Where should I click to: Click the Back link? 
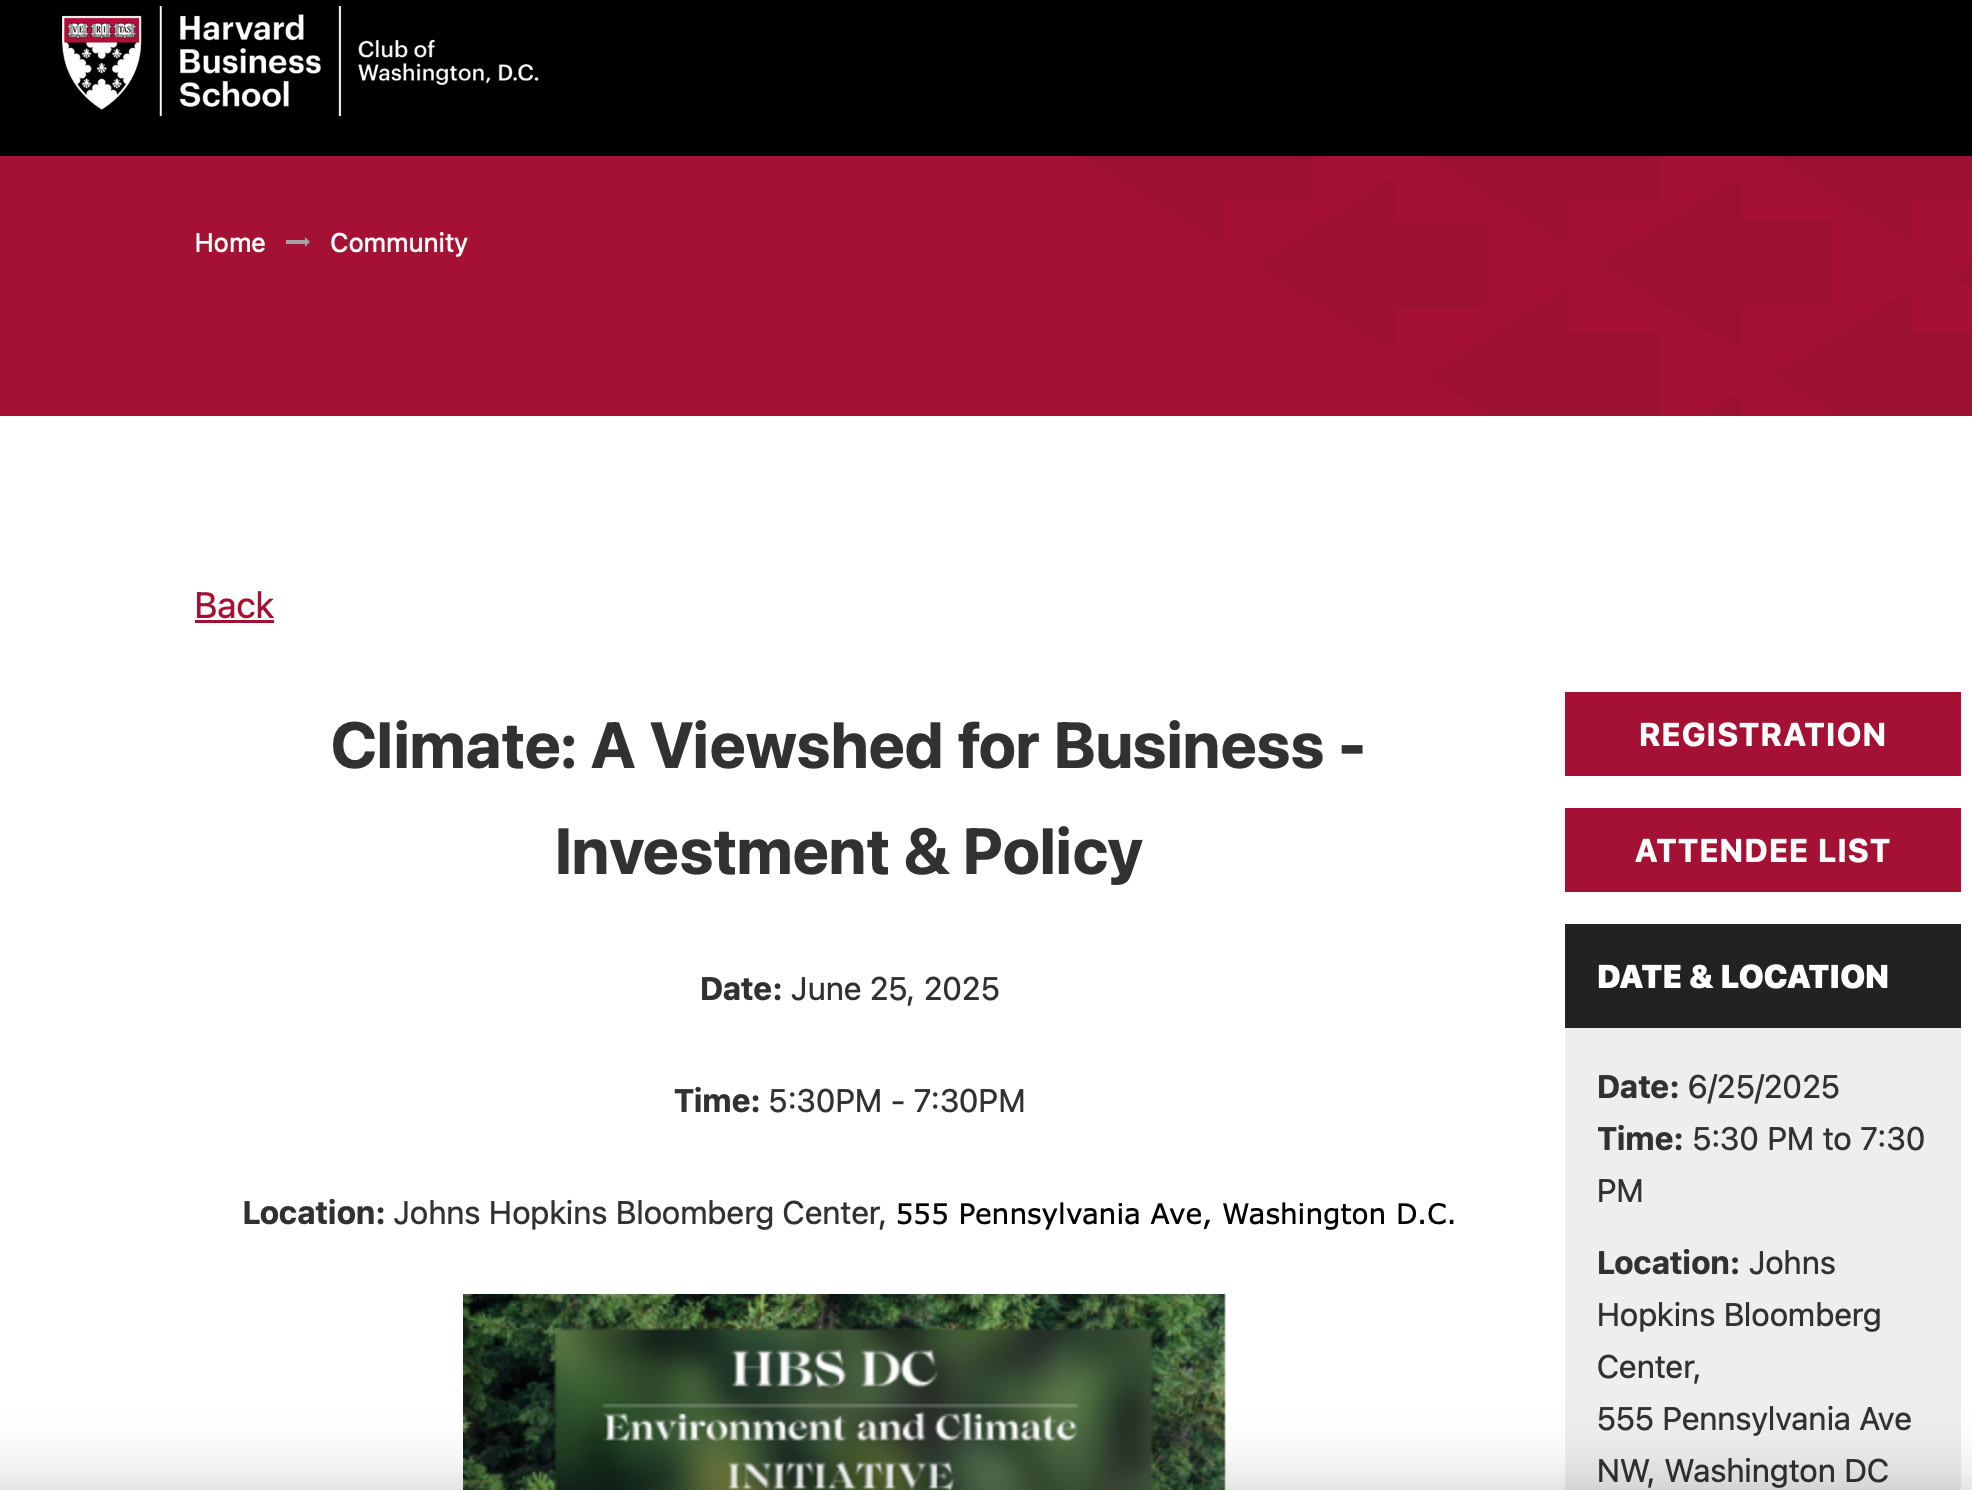click(234, 606)
